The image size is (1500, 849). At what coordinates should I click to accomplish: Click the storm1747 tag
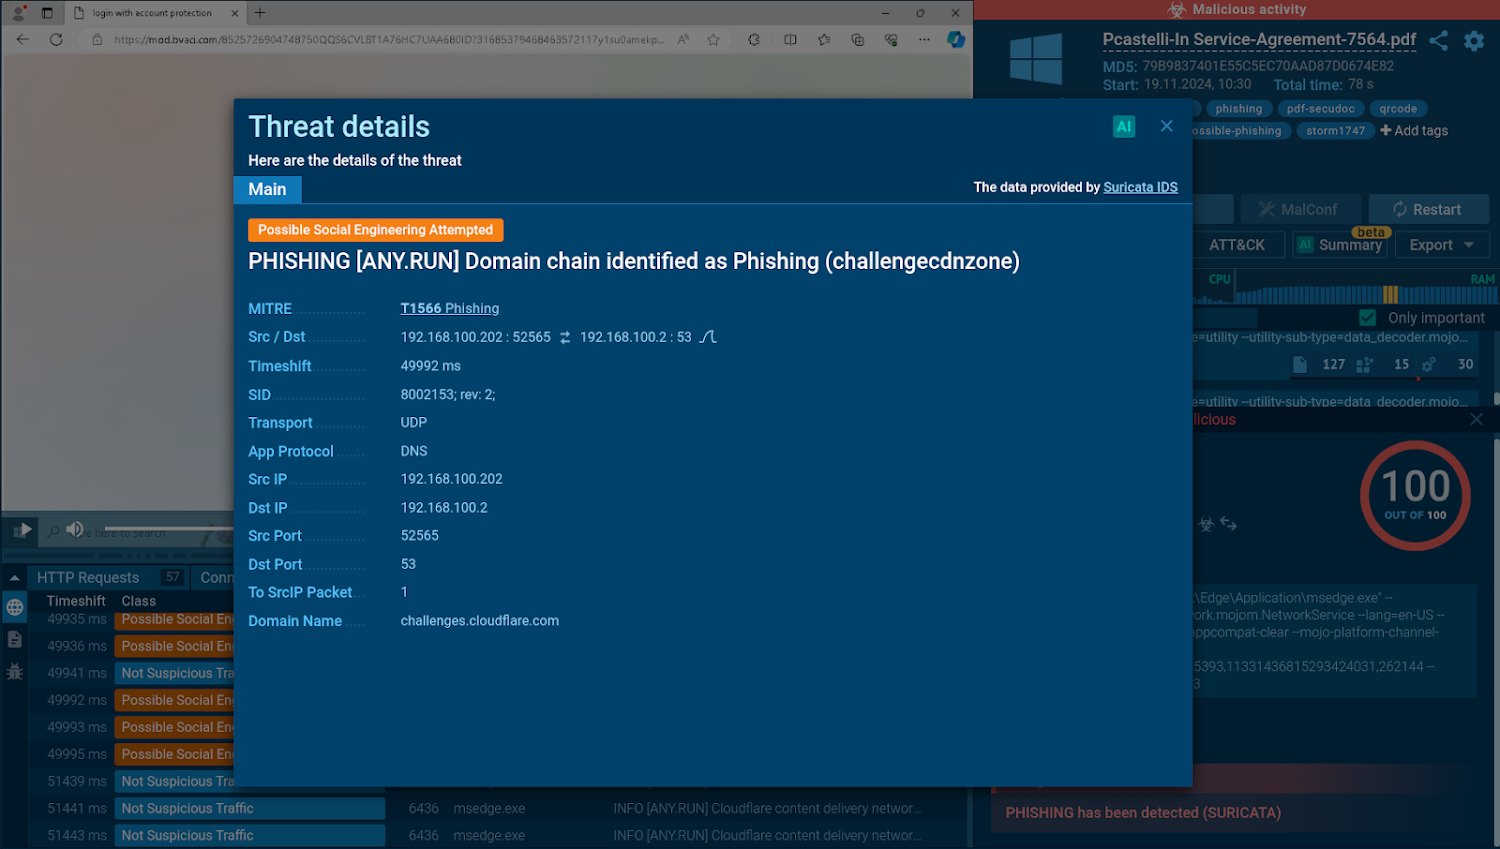coord(1335,131)
